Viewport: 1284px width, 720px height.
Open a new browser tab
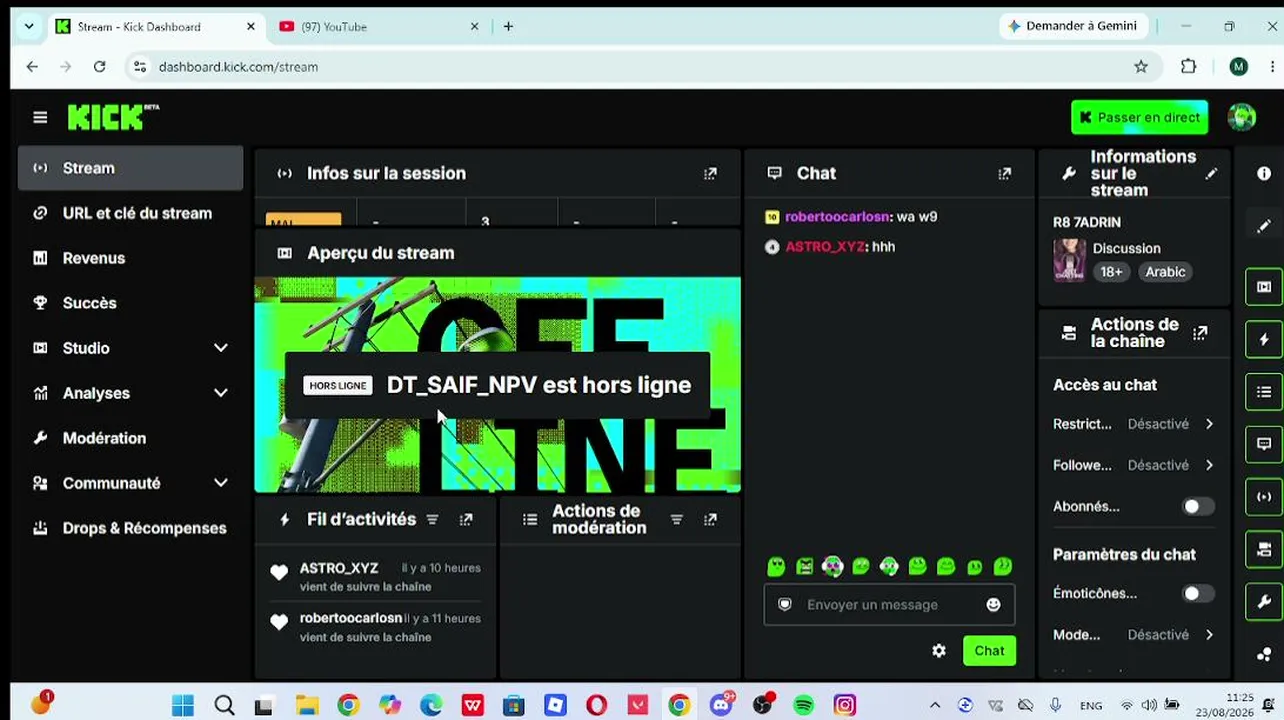[508, 27]
